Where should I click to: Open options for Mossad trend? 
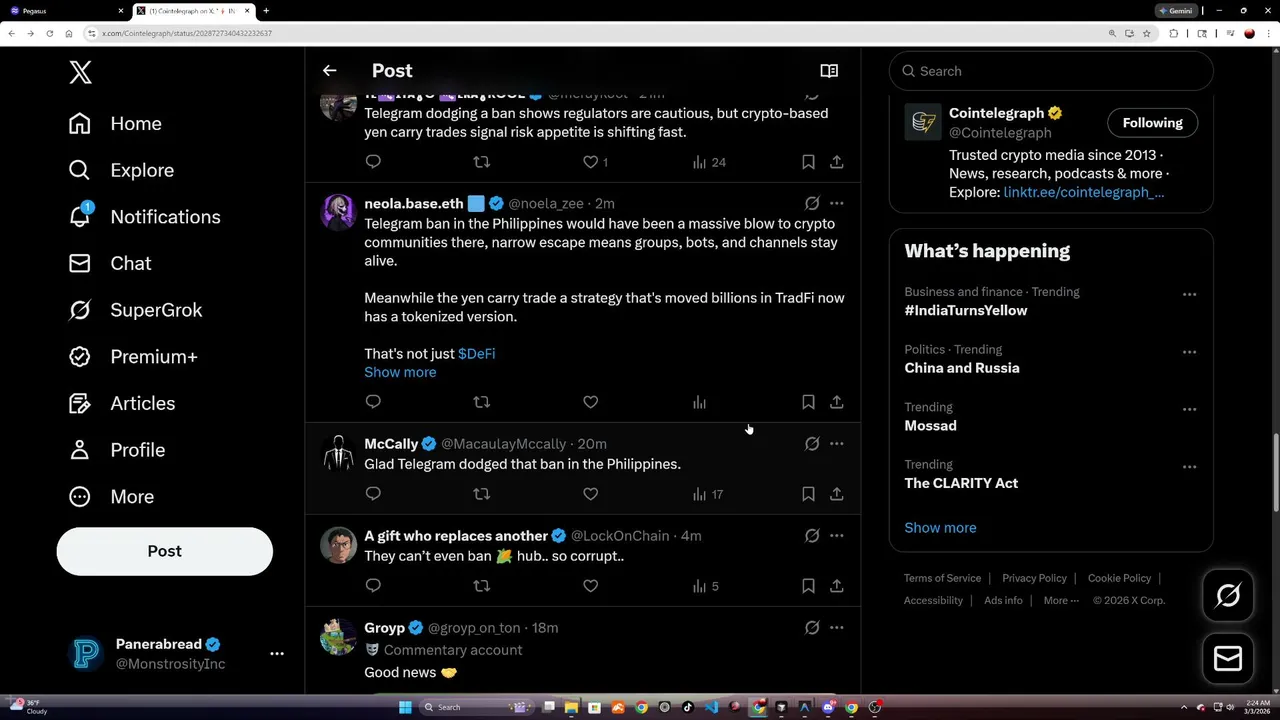[1189, 409]
